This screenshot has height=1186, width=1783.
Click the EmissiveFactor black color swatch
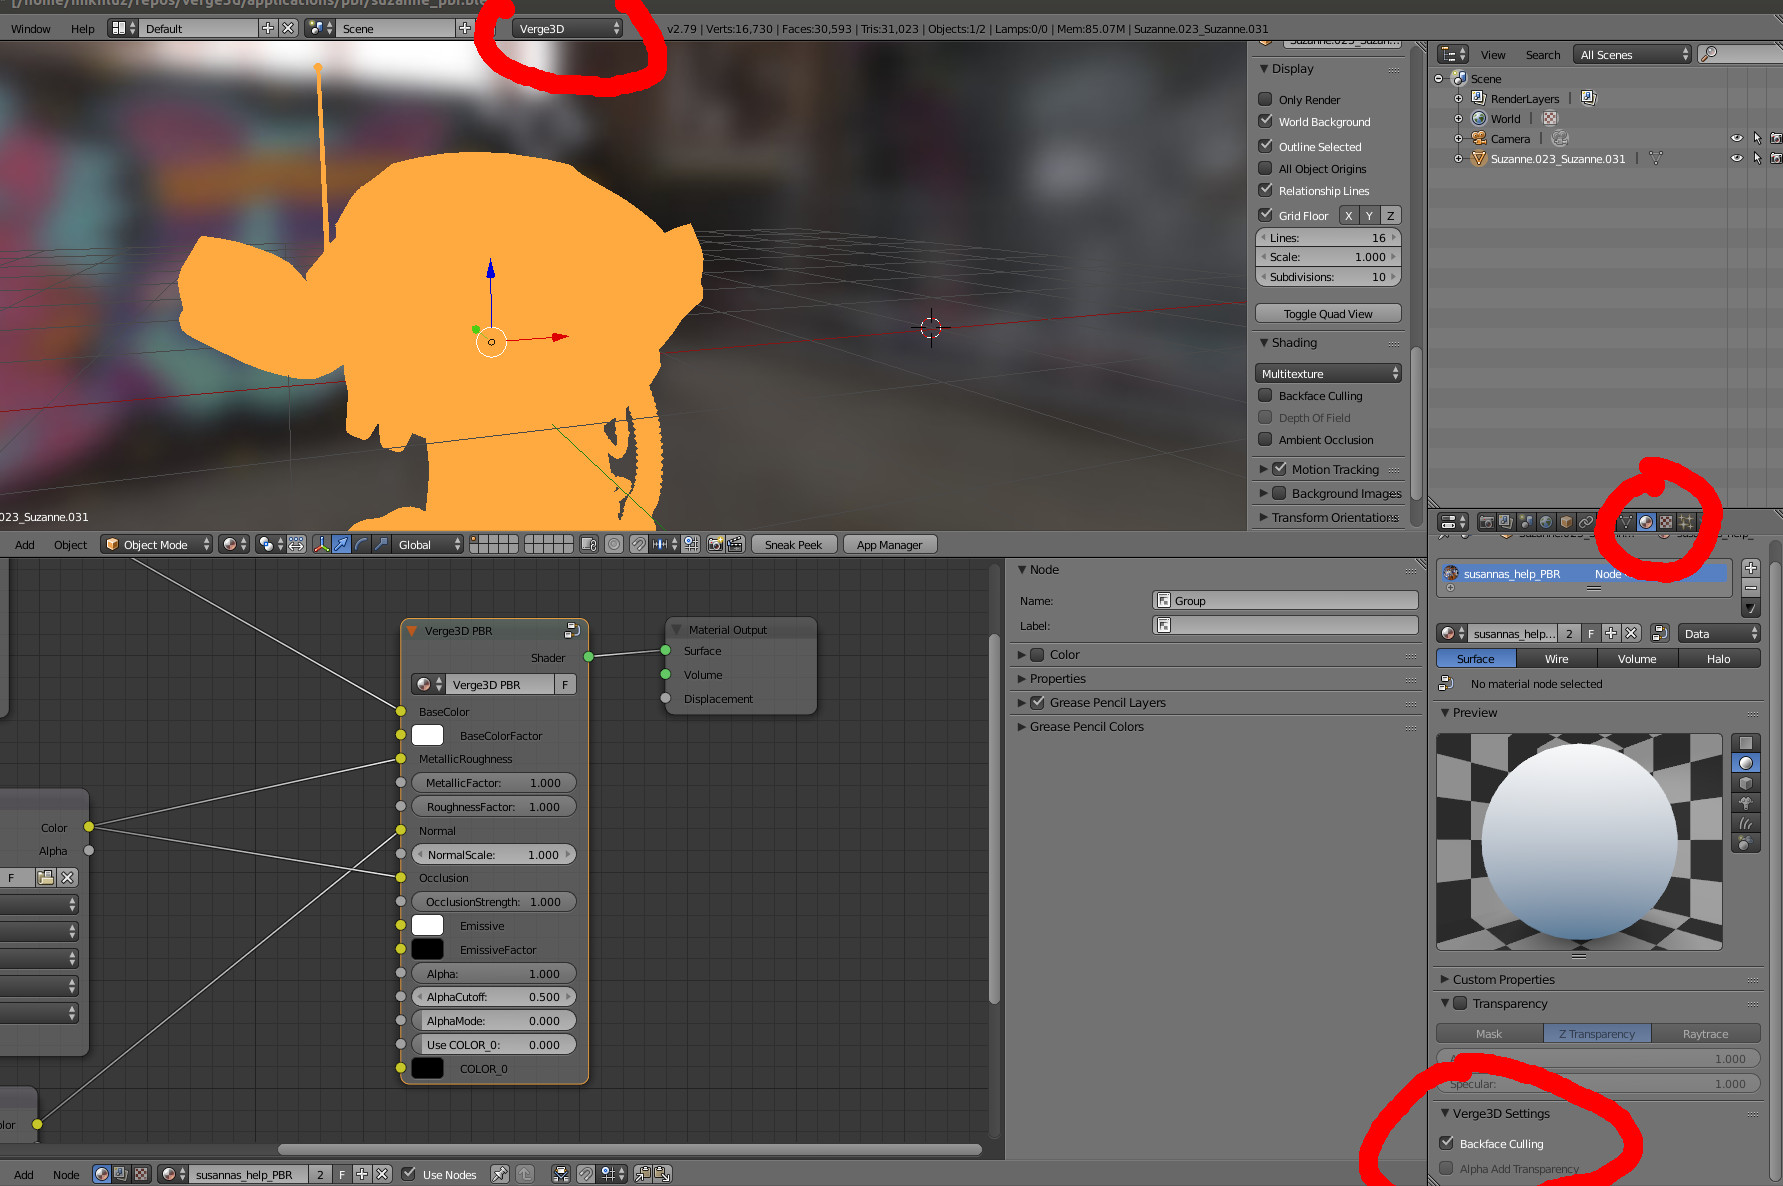pyautogui.click(x=427, y=949)
